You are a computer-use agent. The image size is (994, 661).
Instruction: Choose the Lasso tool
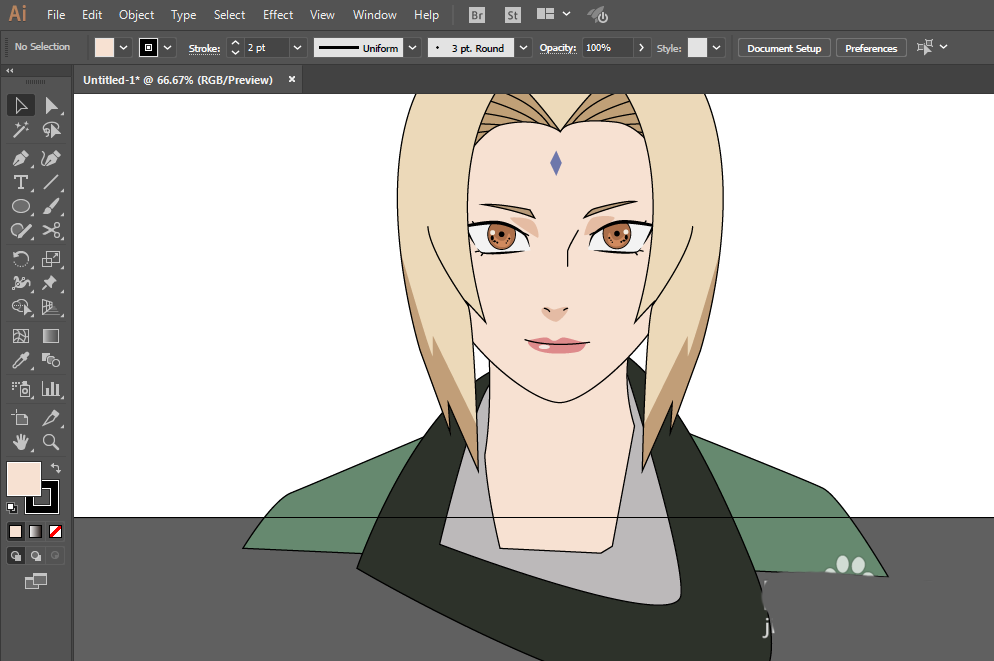tap(51, 130)
